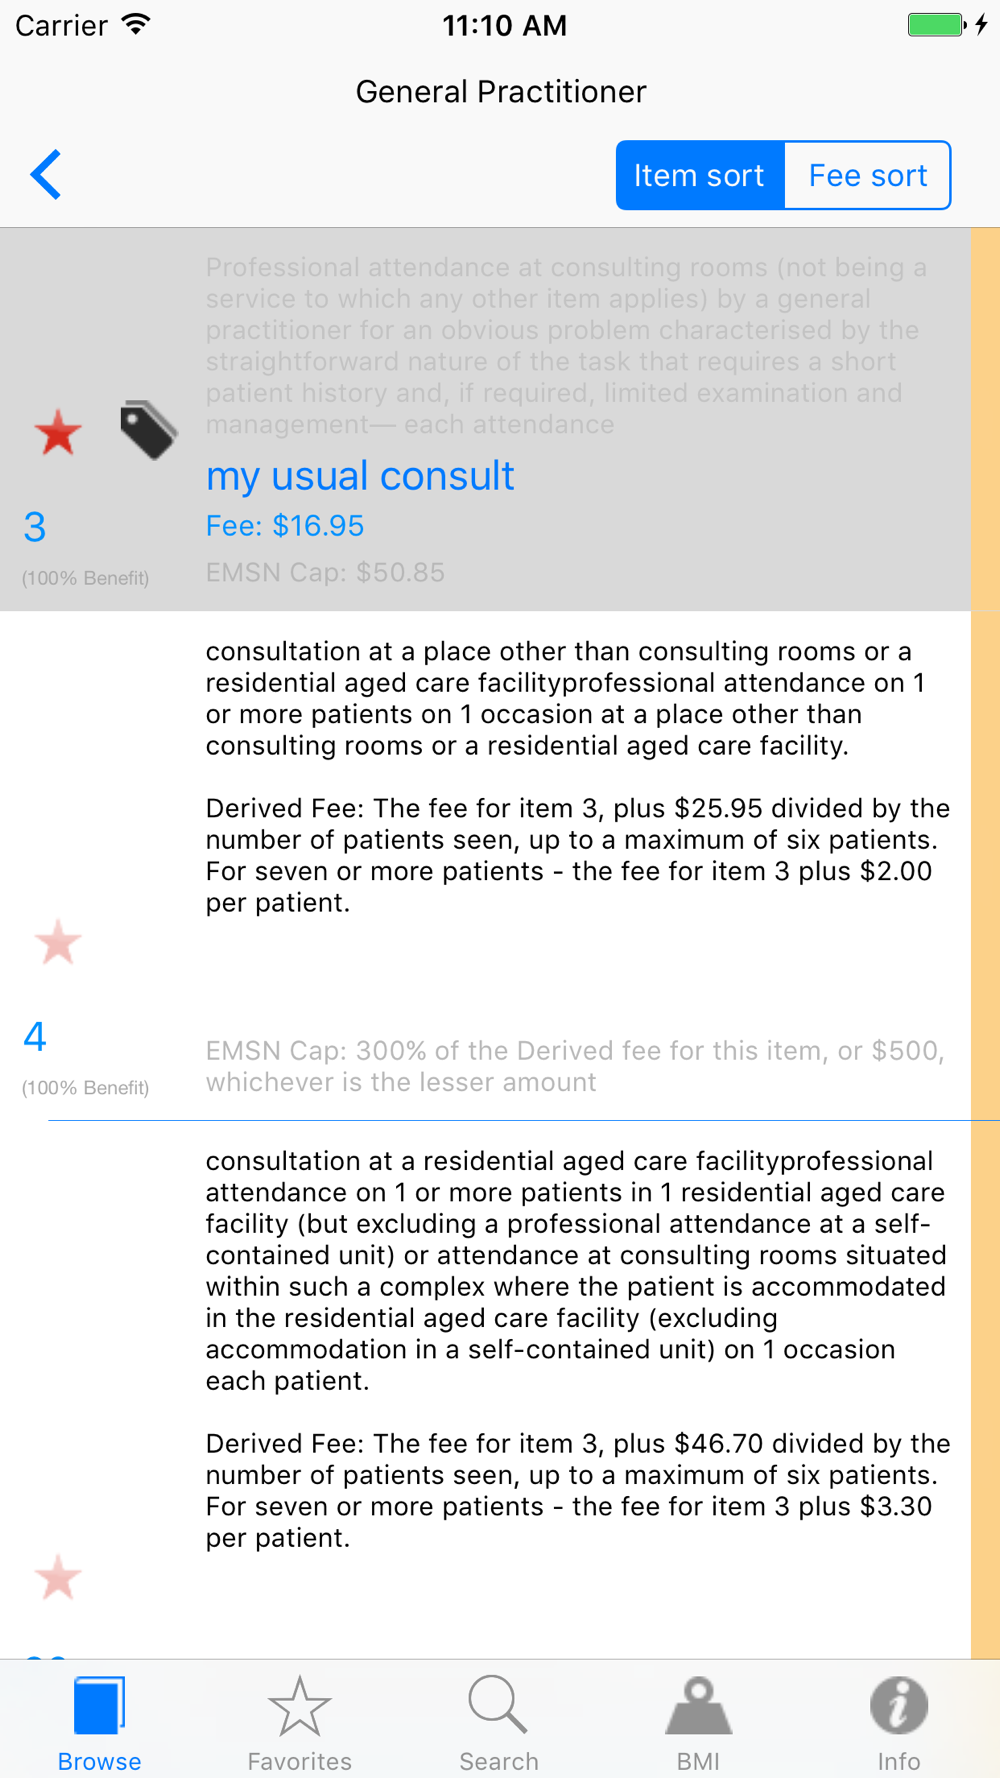Image resolution: width=1000 pixels, height=1778 pixels.
Task: Tap the tag icon on item 3
Action: point(148,430)
